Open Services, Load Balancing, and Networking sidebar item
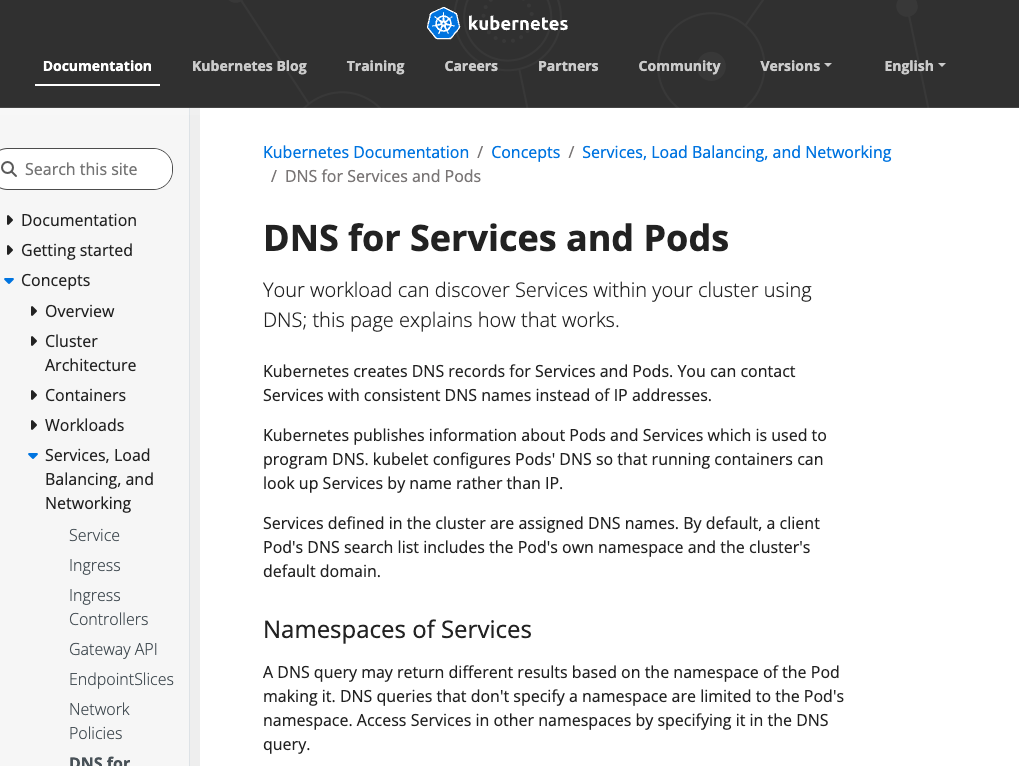The image size is (1019, 766). pos(99,479)
